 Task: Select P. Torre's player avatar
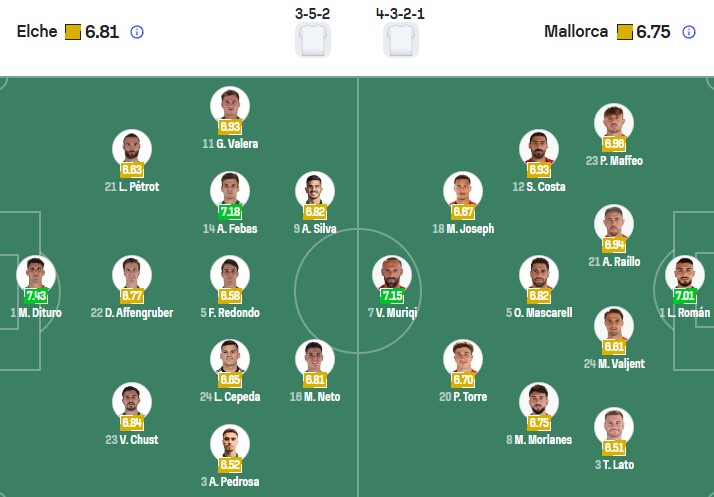click(x=463, y=358)
